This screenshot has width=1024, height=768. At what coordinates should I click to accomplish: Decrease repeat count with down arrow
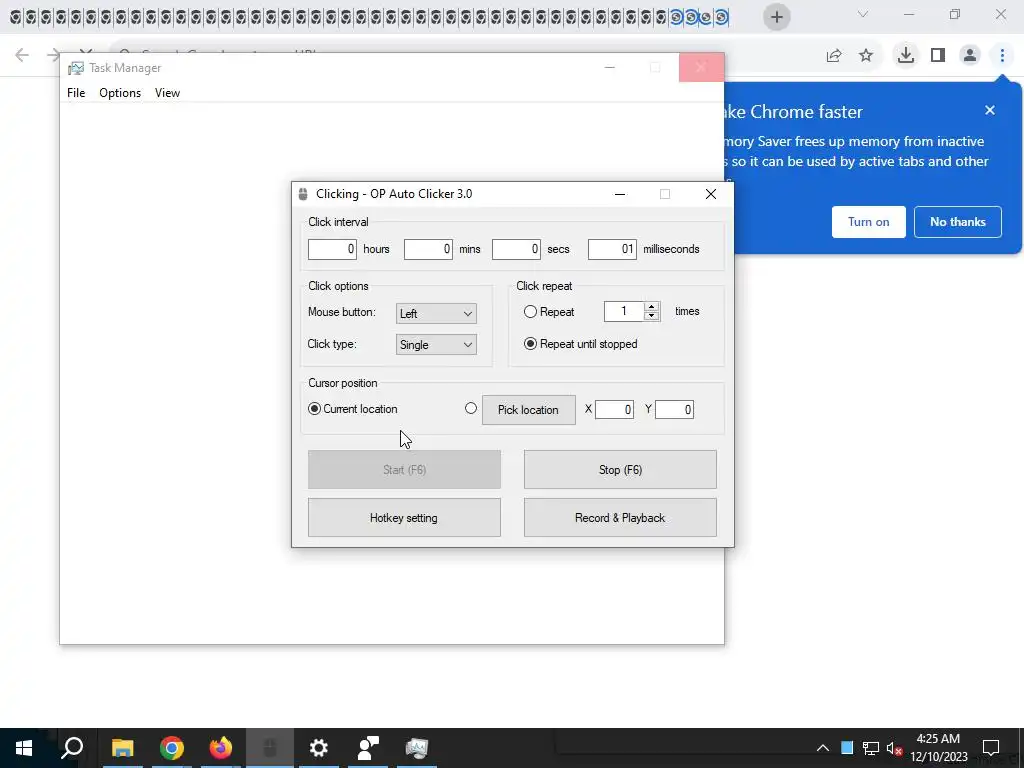[x=651, y=316]
